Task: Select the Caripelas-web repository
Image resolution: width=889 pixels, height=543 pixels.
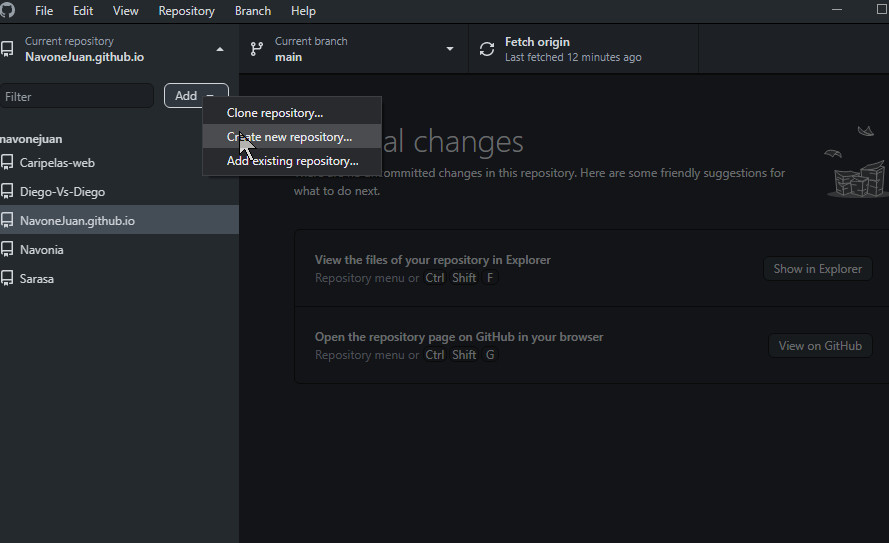Action: [119, 163]
